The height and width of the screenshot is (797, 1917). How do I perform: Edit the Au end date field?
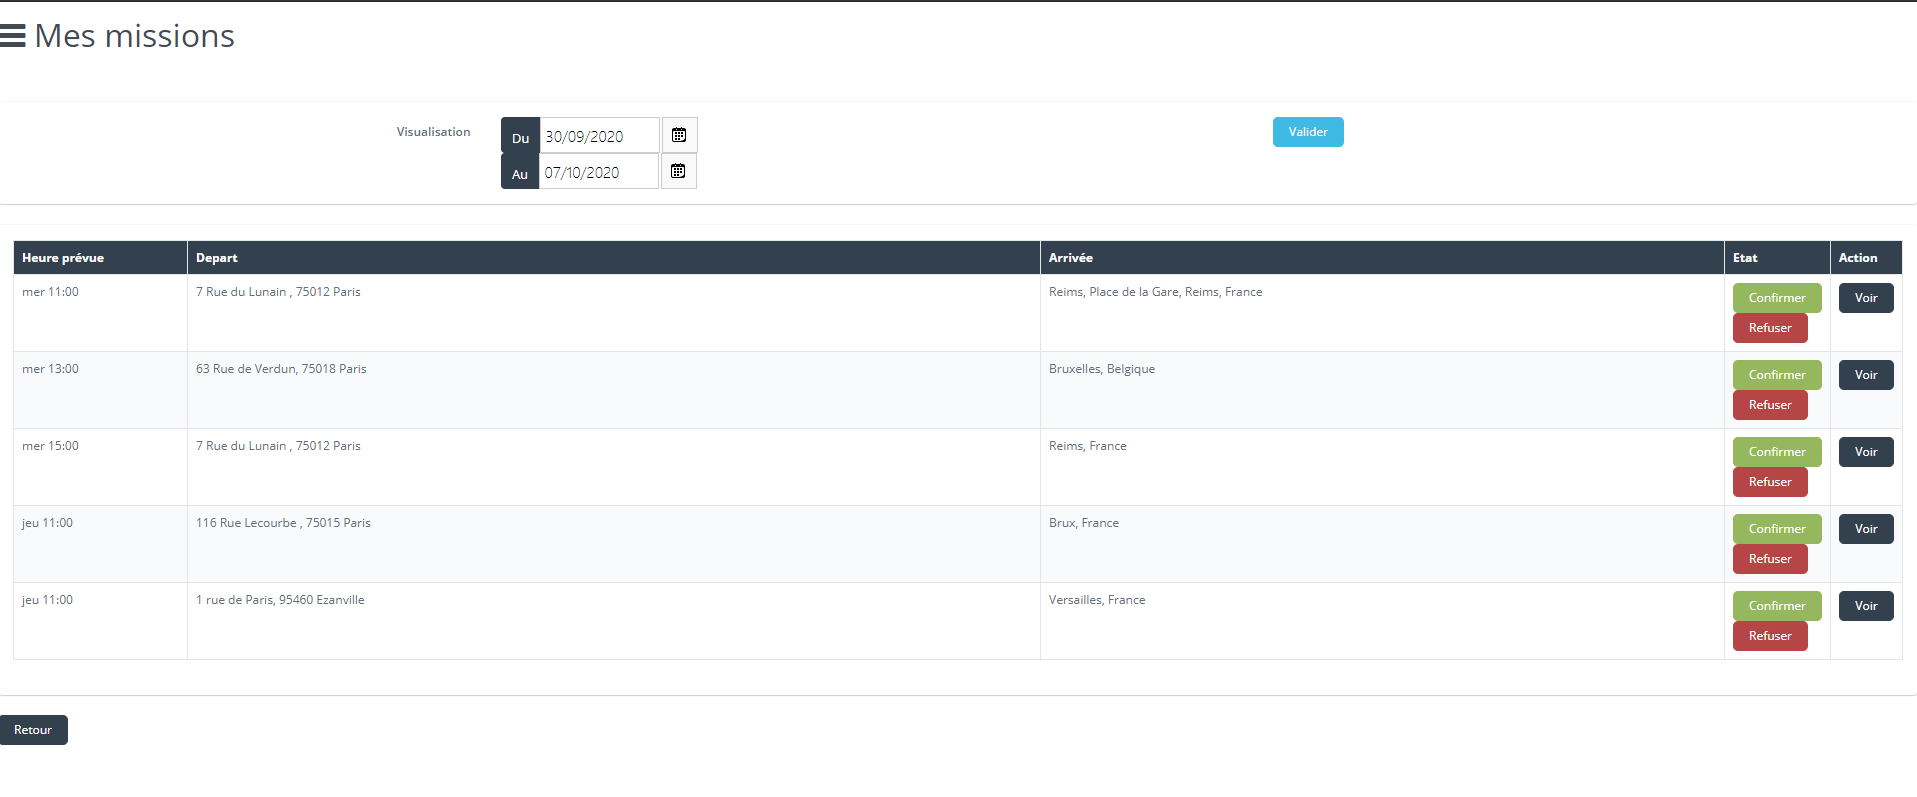point(598,172)
